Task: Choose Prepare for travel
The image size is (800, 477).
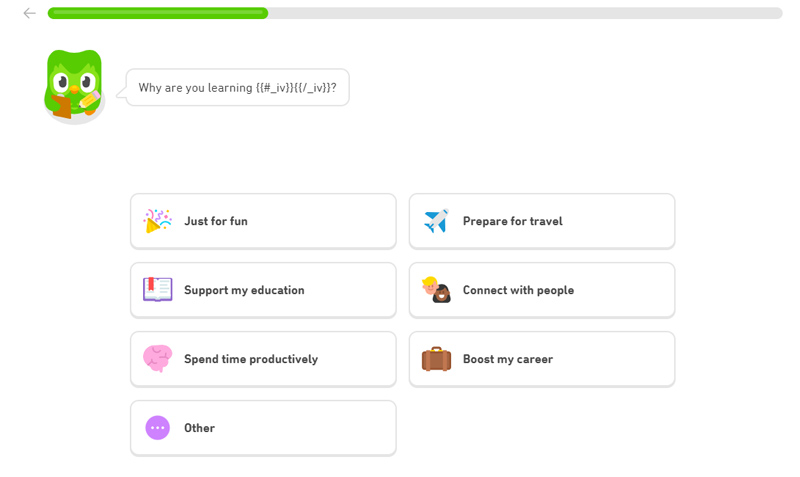Action: coord(542,221)
